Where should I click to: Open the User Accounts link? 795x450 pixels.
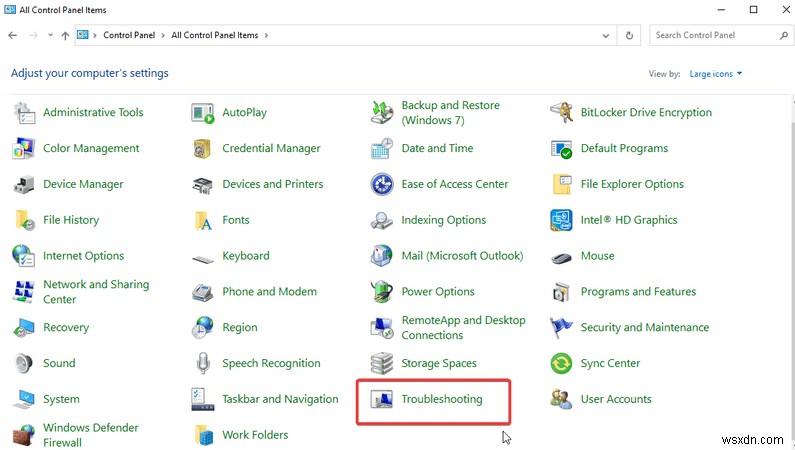click(x=616, y=399)
